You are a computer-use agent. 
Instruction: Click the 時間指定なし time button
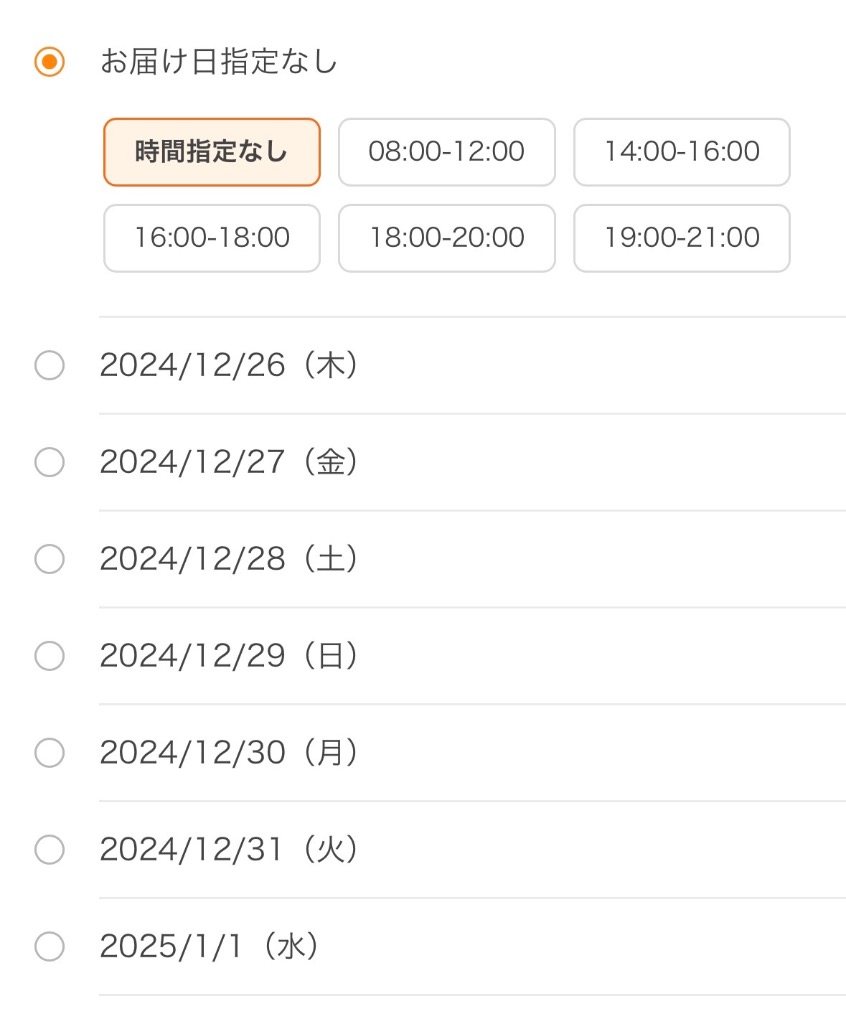(212, 152)
